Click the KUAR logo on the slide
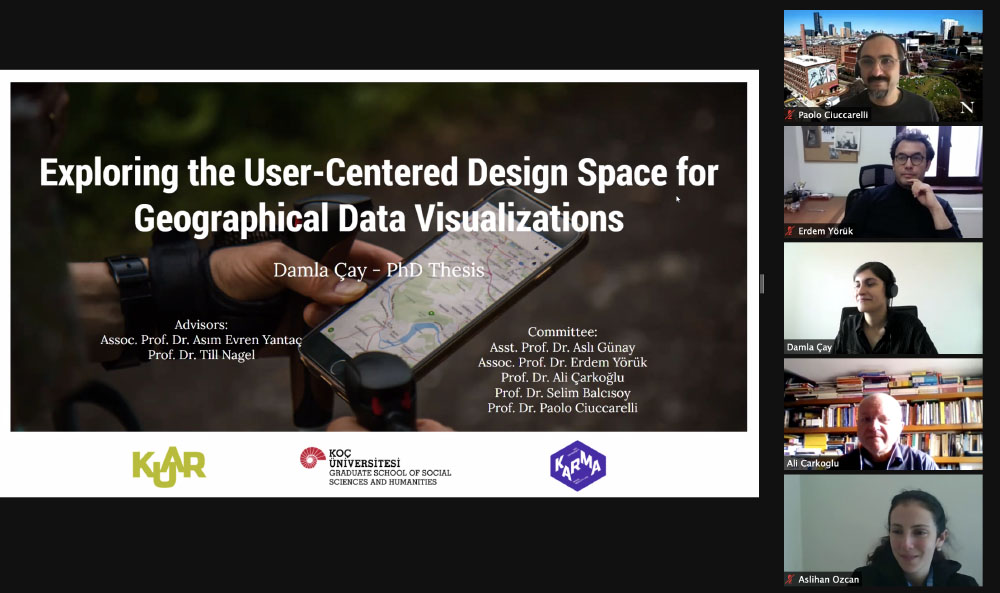Image resolution: width=1000 pixels, height=593 pixels. [x=169, y=466]
